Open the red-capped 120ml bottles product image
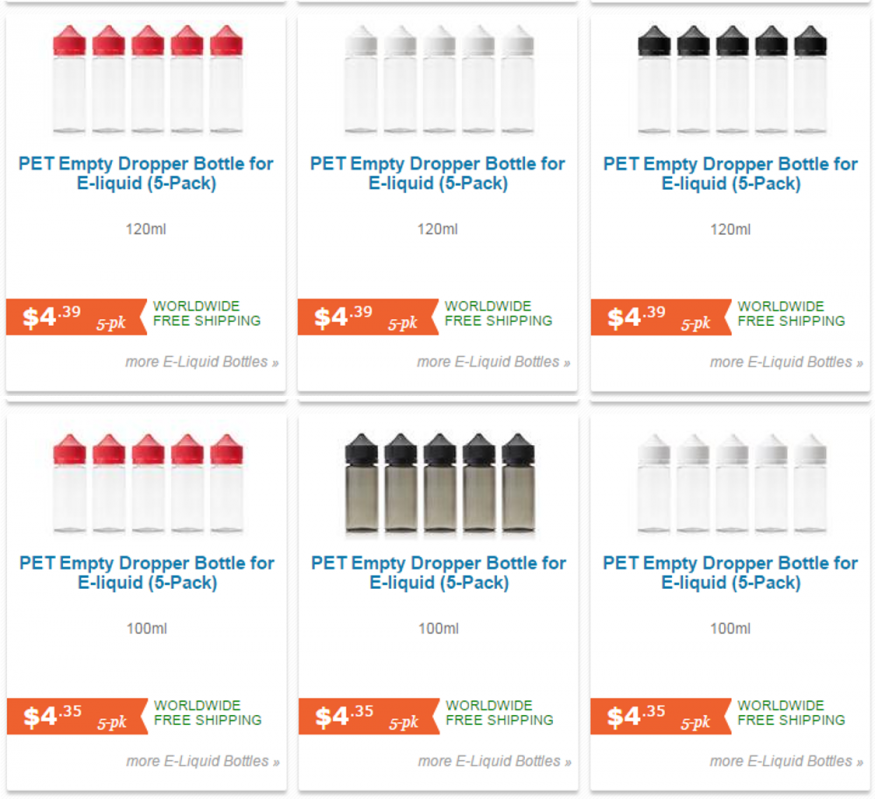Viewport: 875px width, 799px height. (146, 80)
